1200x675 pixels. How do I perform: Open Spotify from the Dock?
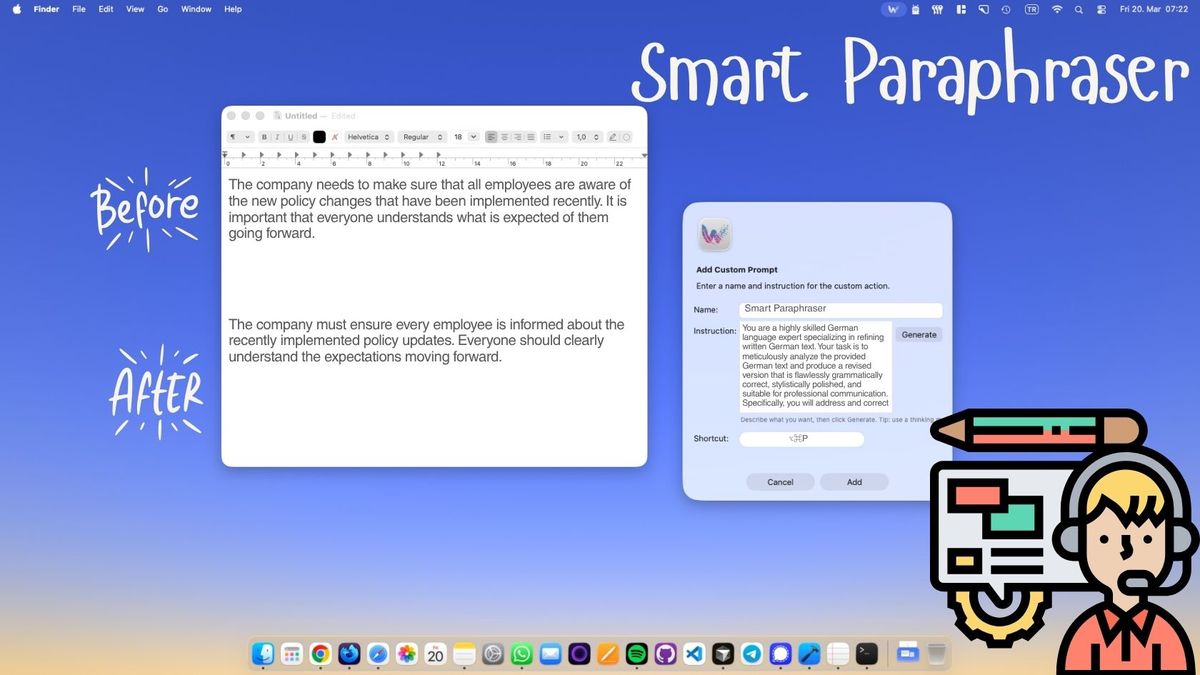click(636, 654)
